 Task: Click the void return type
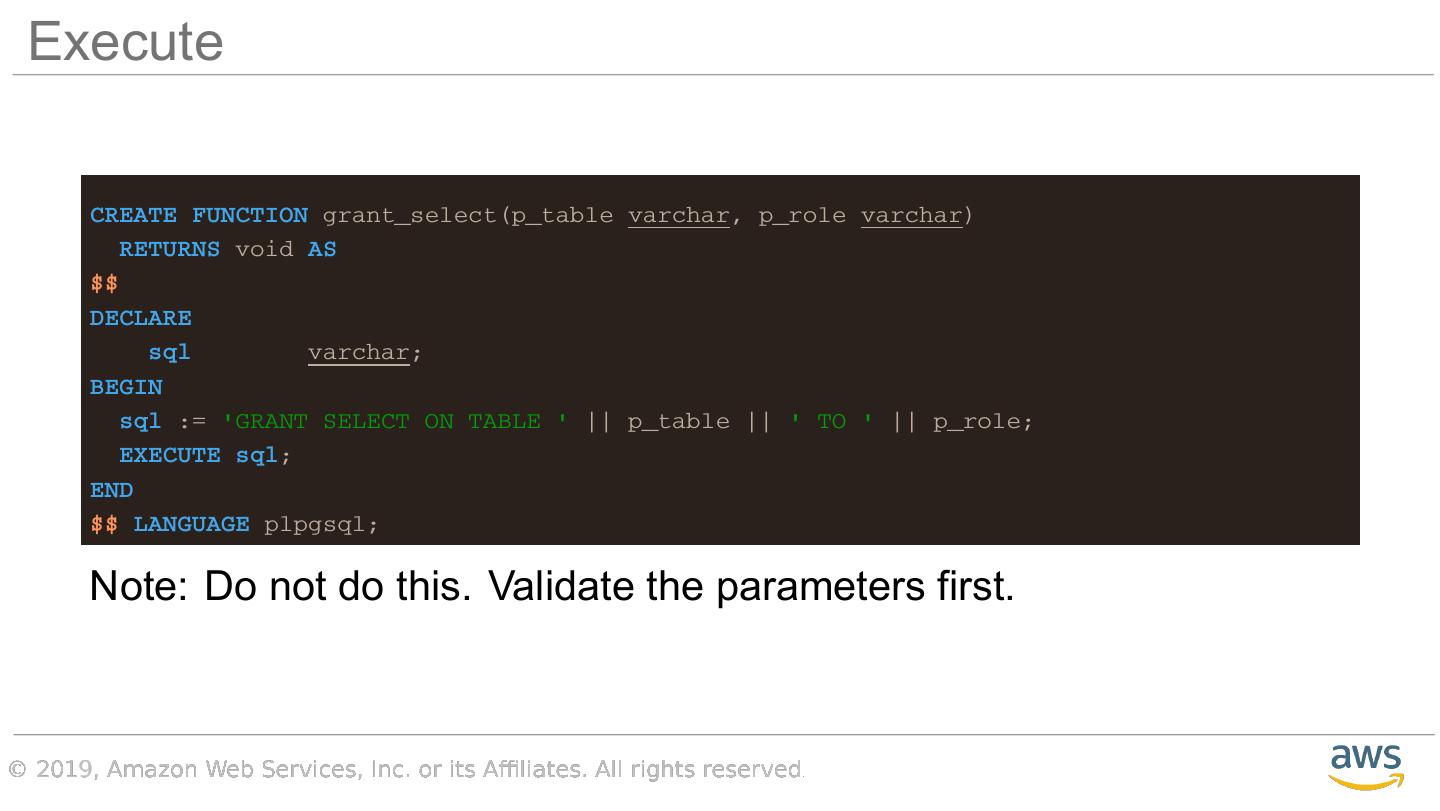click(x=264, y=250)
